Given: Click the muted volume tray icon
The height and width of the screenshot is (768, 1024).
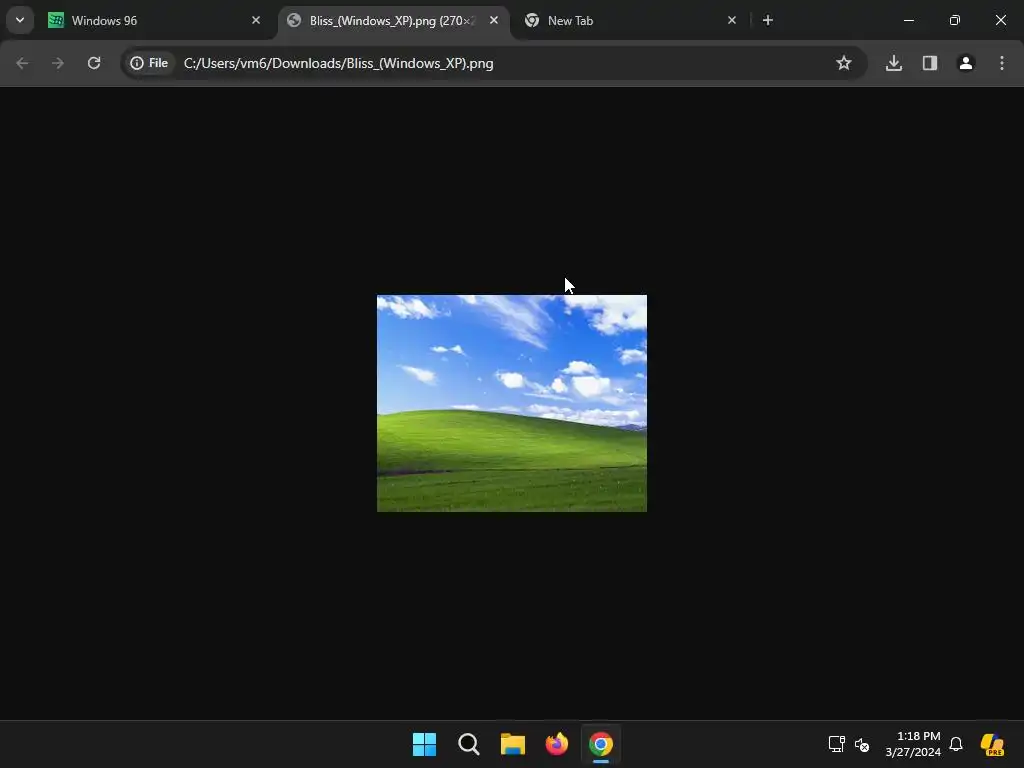Looking at the screenshot, I should click(862, 744).
